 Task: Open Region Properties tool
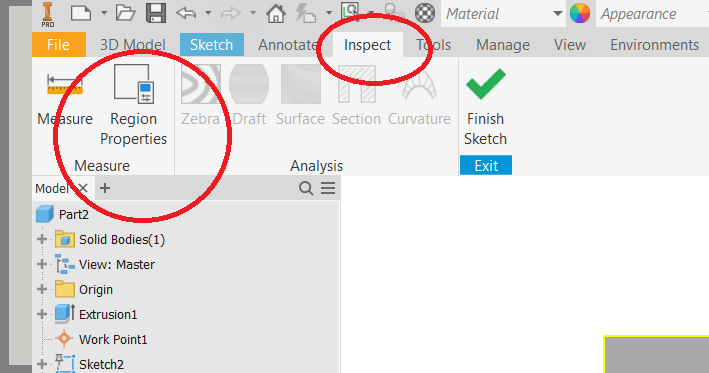click(x=133, y=105)
